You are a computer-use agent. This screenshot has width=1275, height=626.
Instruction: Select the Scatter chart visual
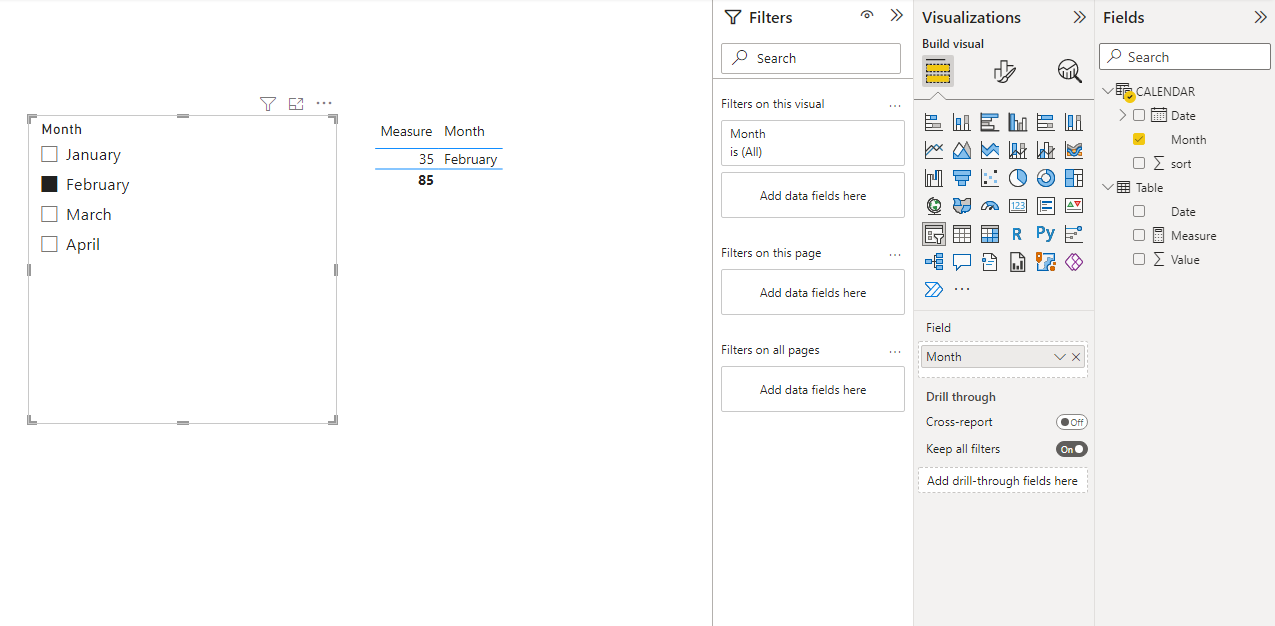(x=990, y=178)
